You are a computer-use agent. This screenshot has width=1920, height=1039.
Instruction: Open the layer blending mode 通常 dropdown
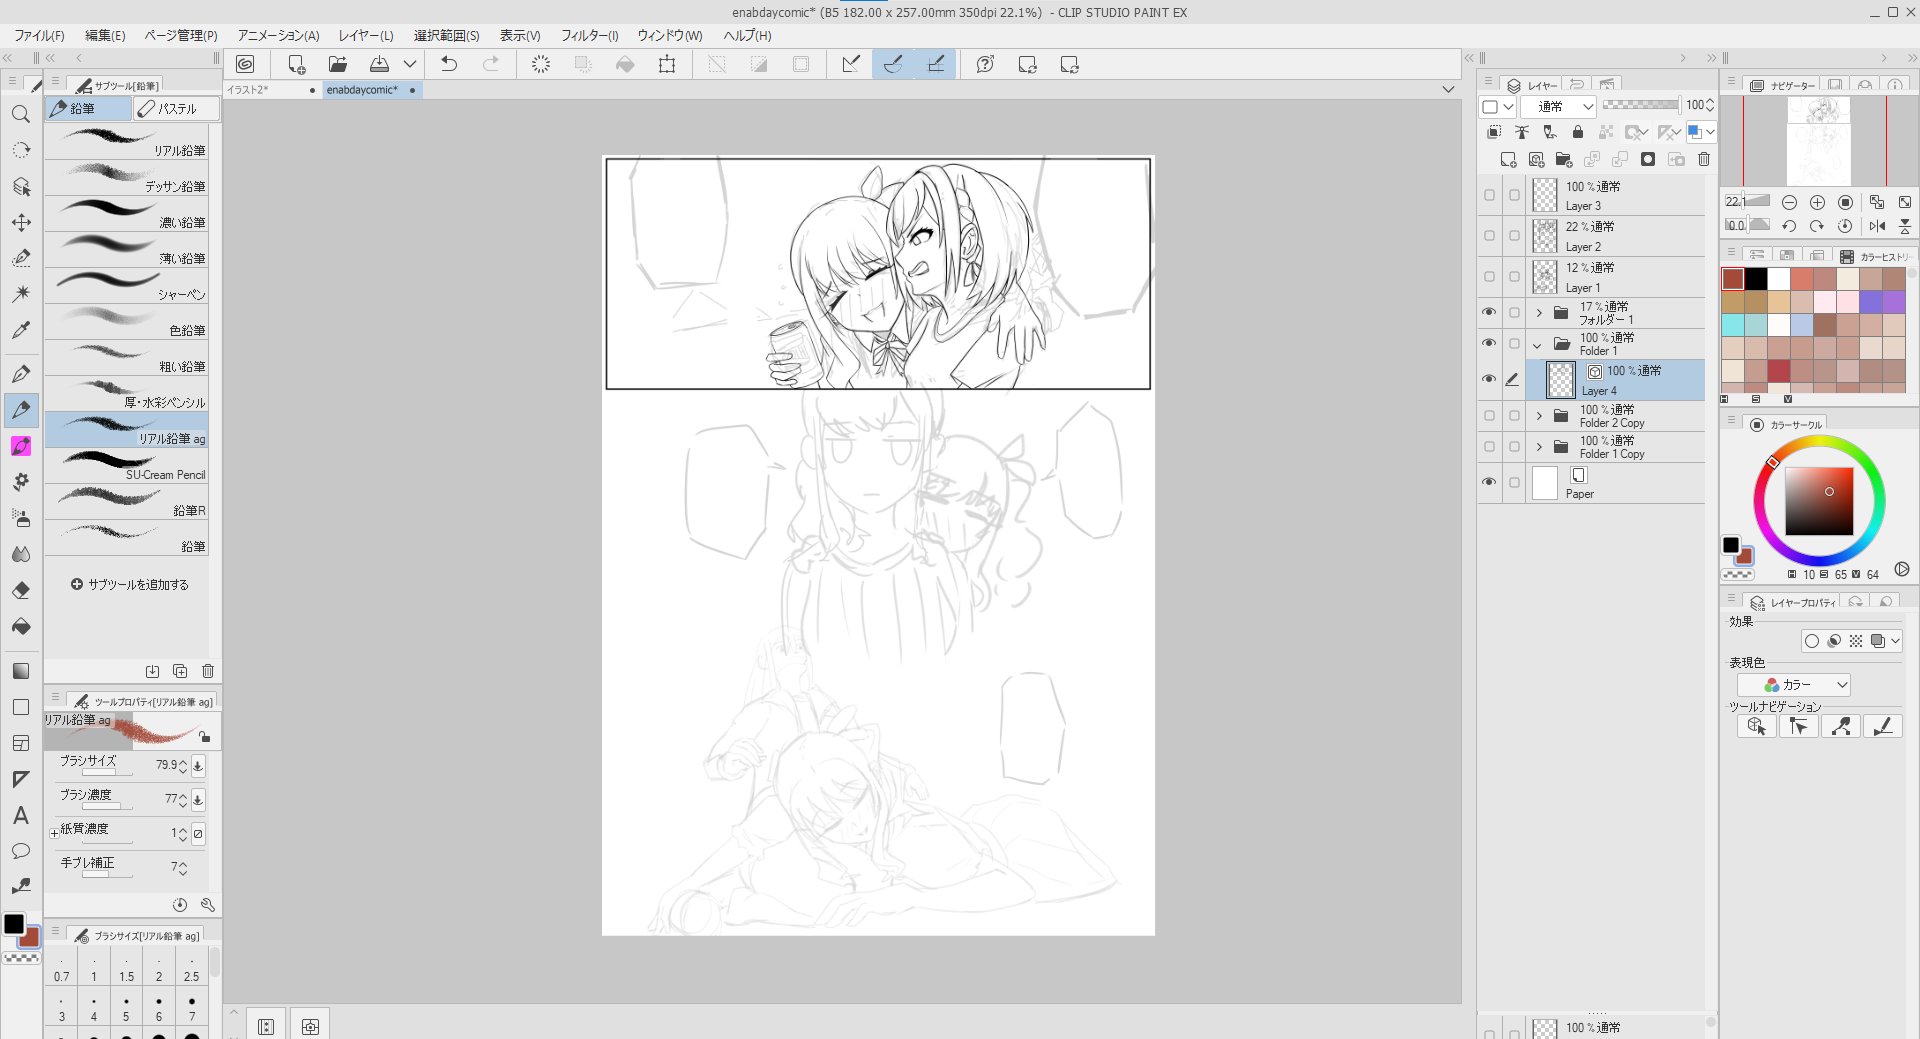[1560, 106]
